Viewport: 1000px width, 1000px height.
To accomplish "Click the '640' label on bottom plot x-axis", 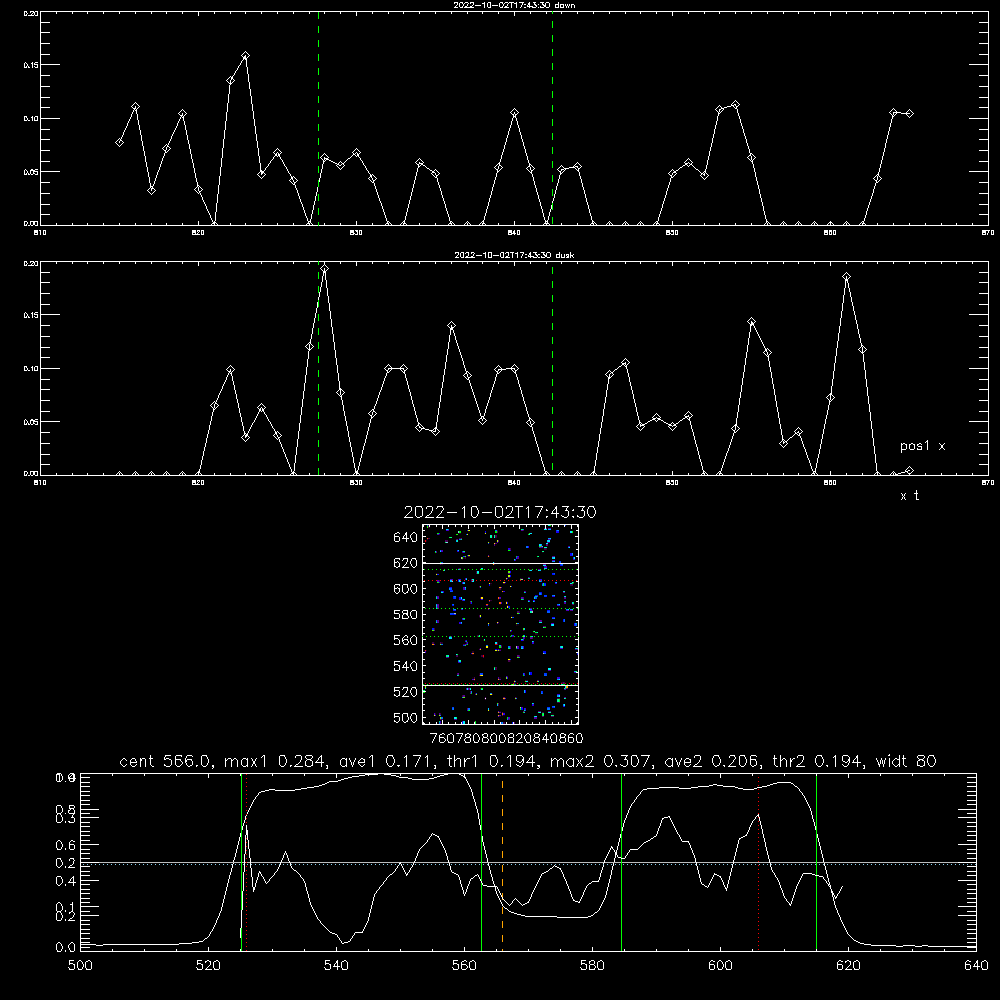I will pyautogui.click(x=976, y=966).
